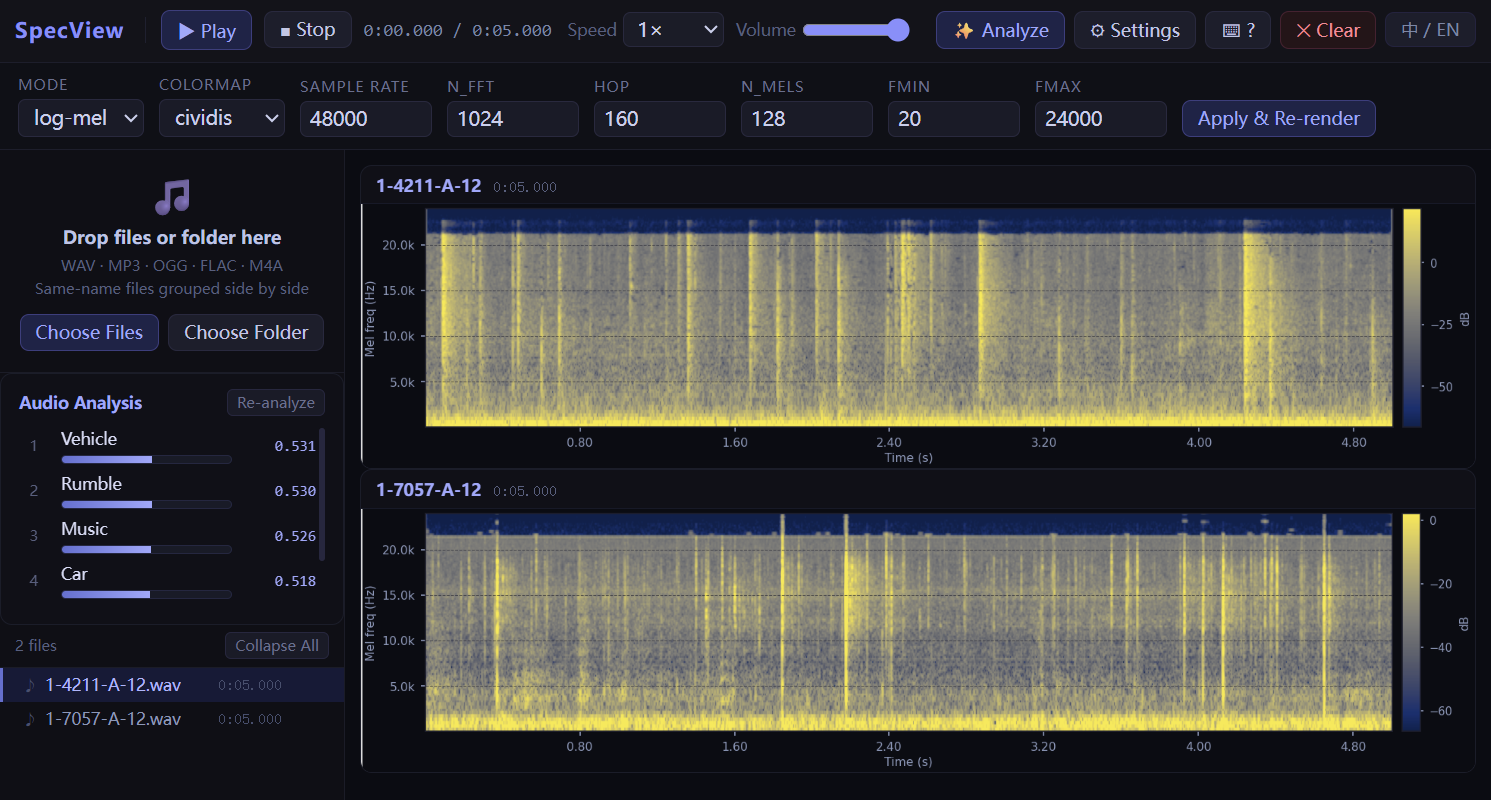
Task: Select file 1-7057-A-12.wav in the list
Action: [172, 719]
